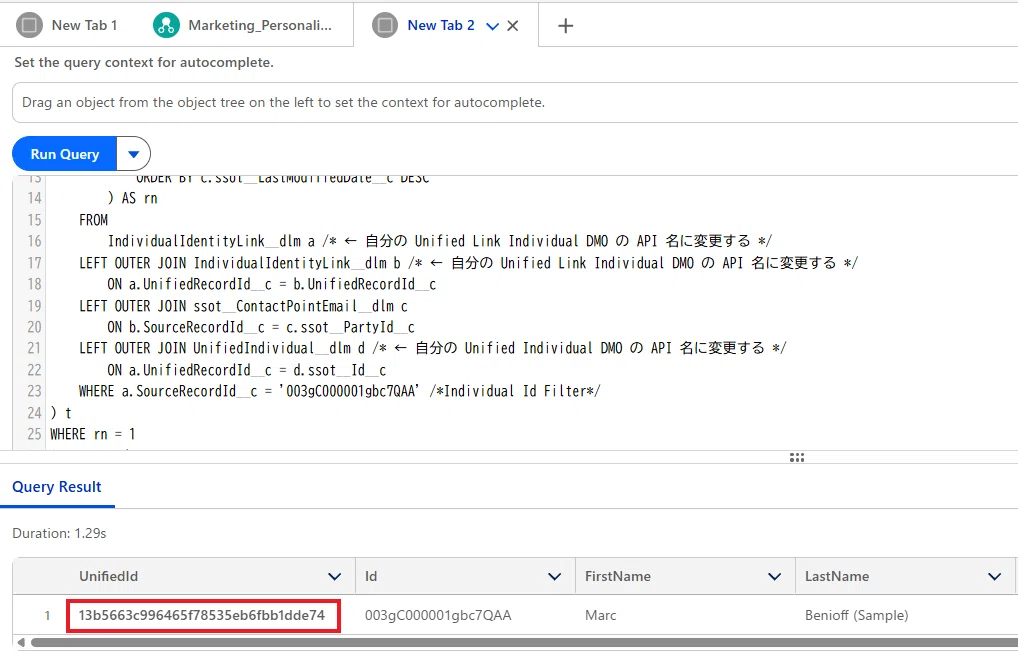Click the New Tab 1 square icon

point(29,25)
